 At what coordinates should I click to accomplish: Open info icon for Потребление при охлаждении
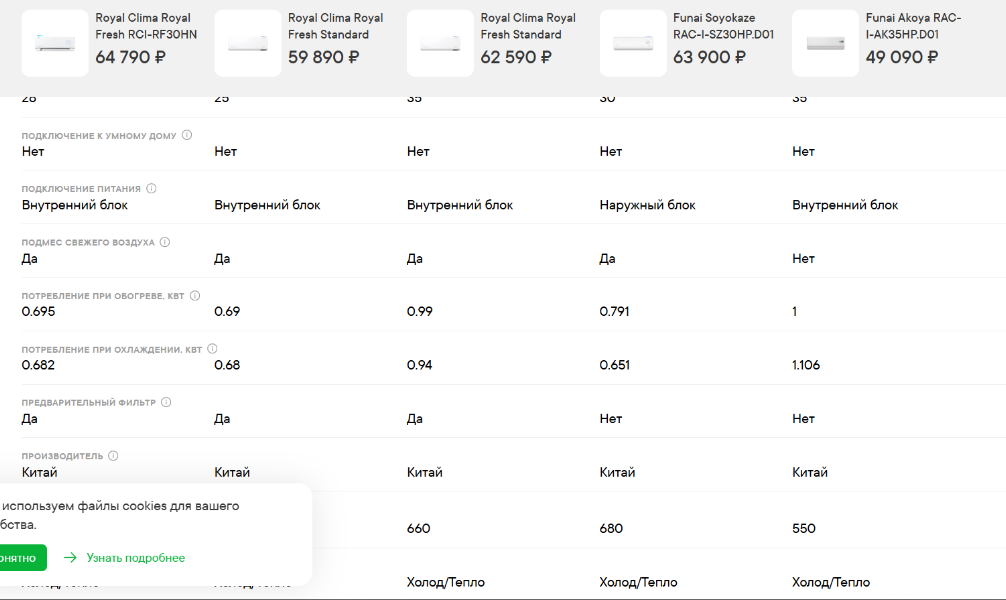(212, 349)
